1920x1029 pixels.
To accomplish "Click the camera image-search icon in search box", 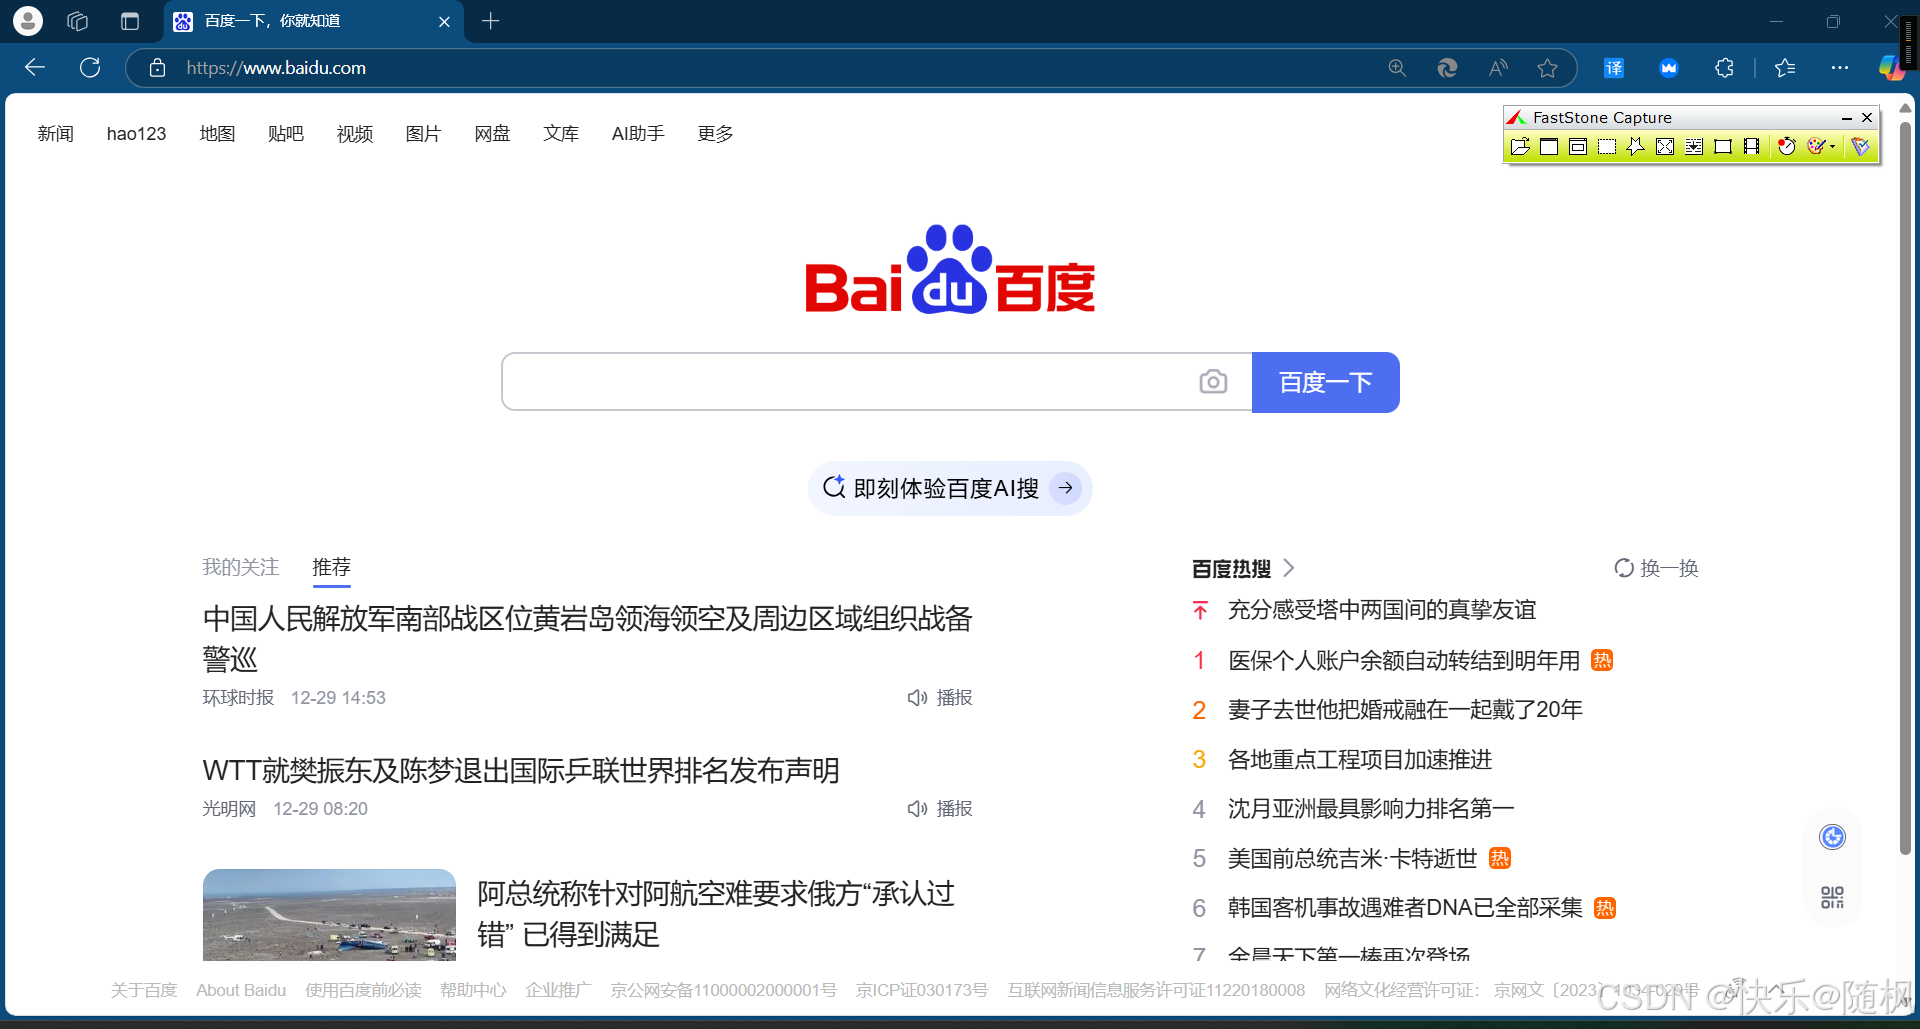I will tap(1213, 381).
